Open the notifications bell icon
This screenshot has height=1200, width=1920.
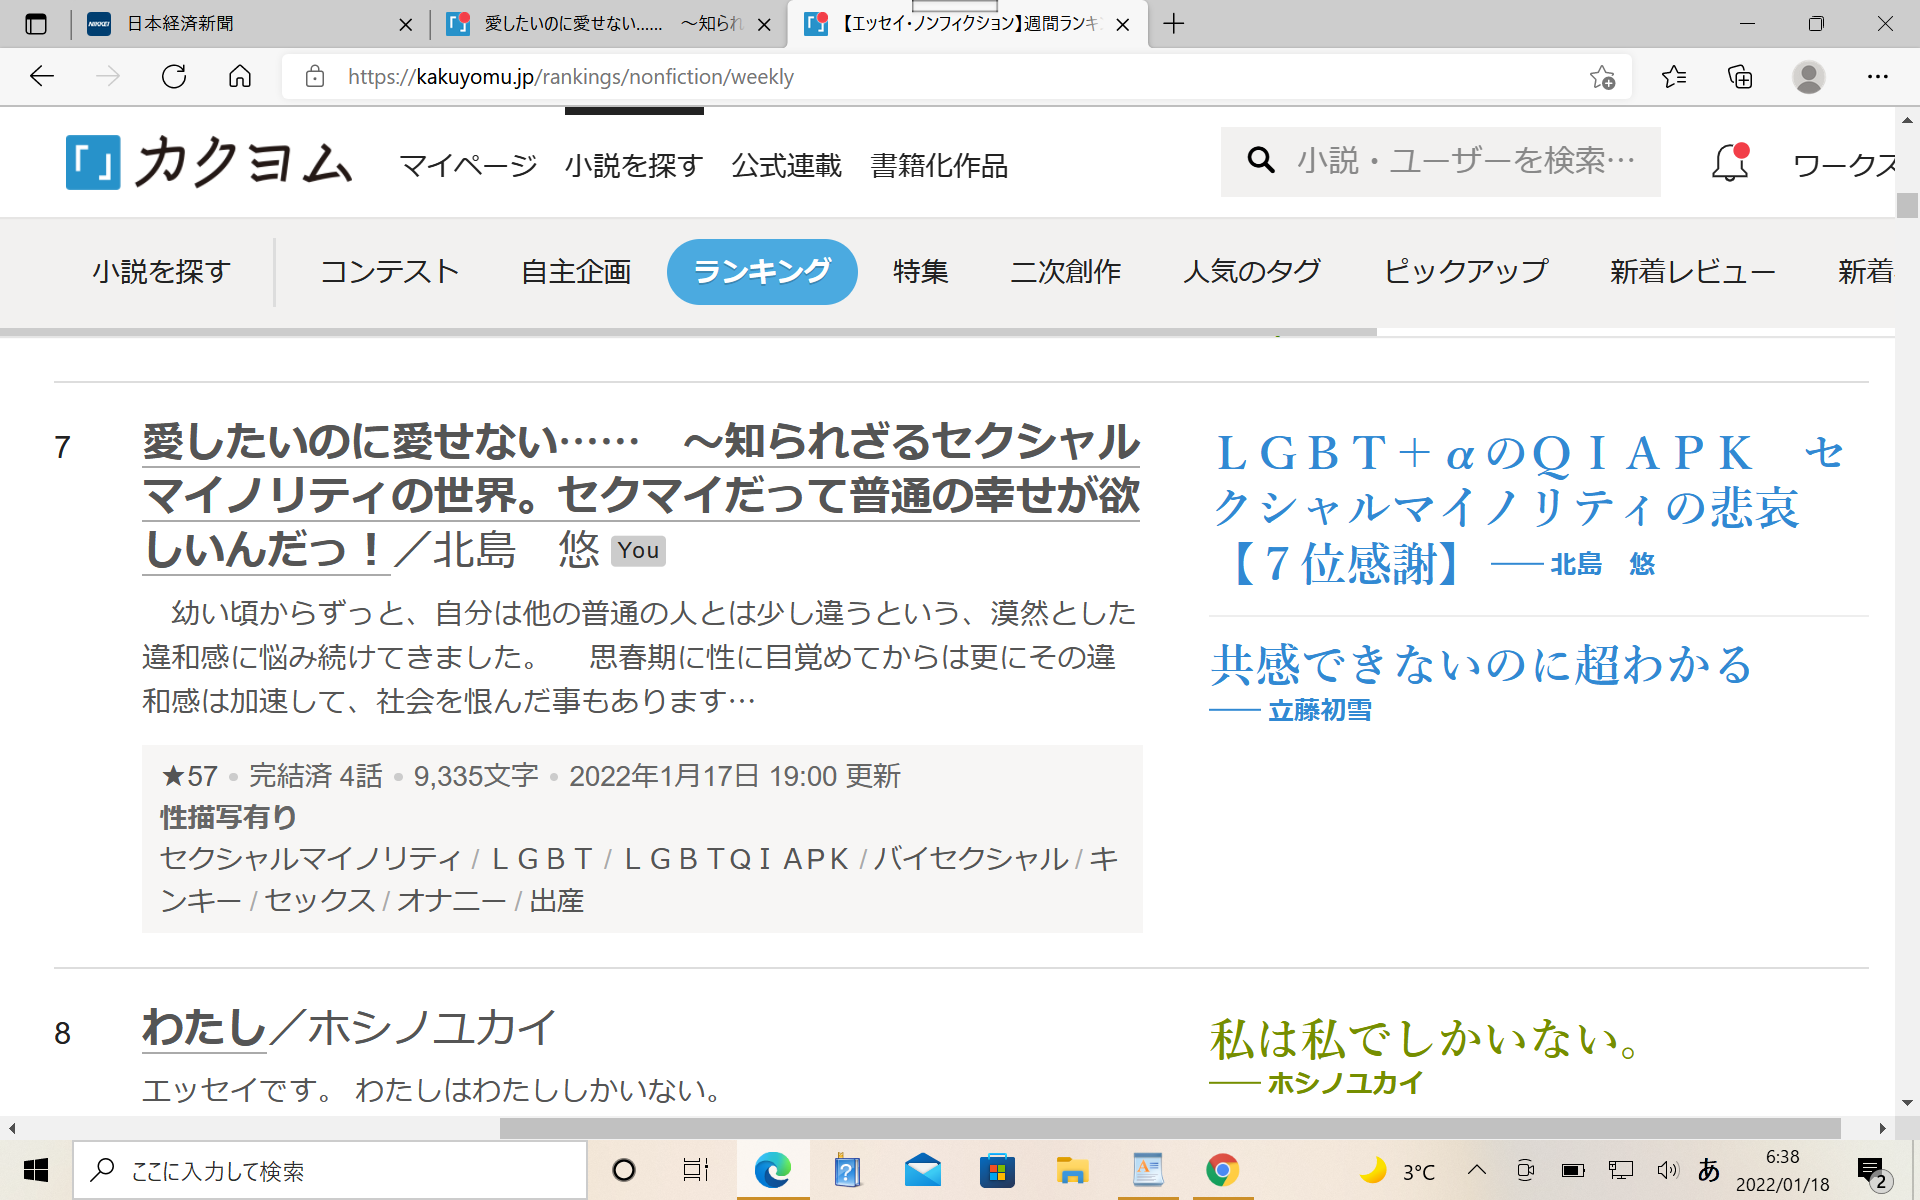(1730, 162)
